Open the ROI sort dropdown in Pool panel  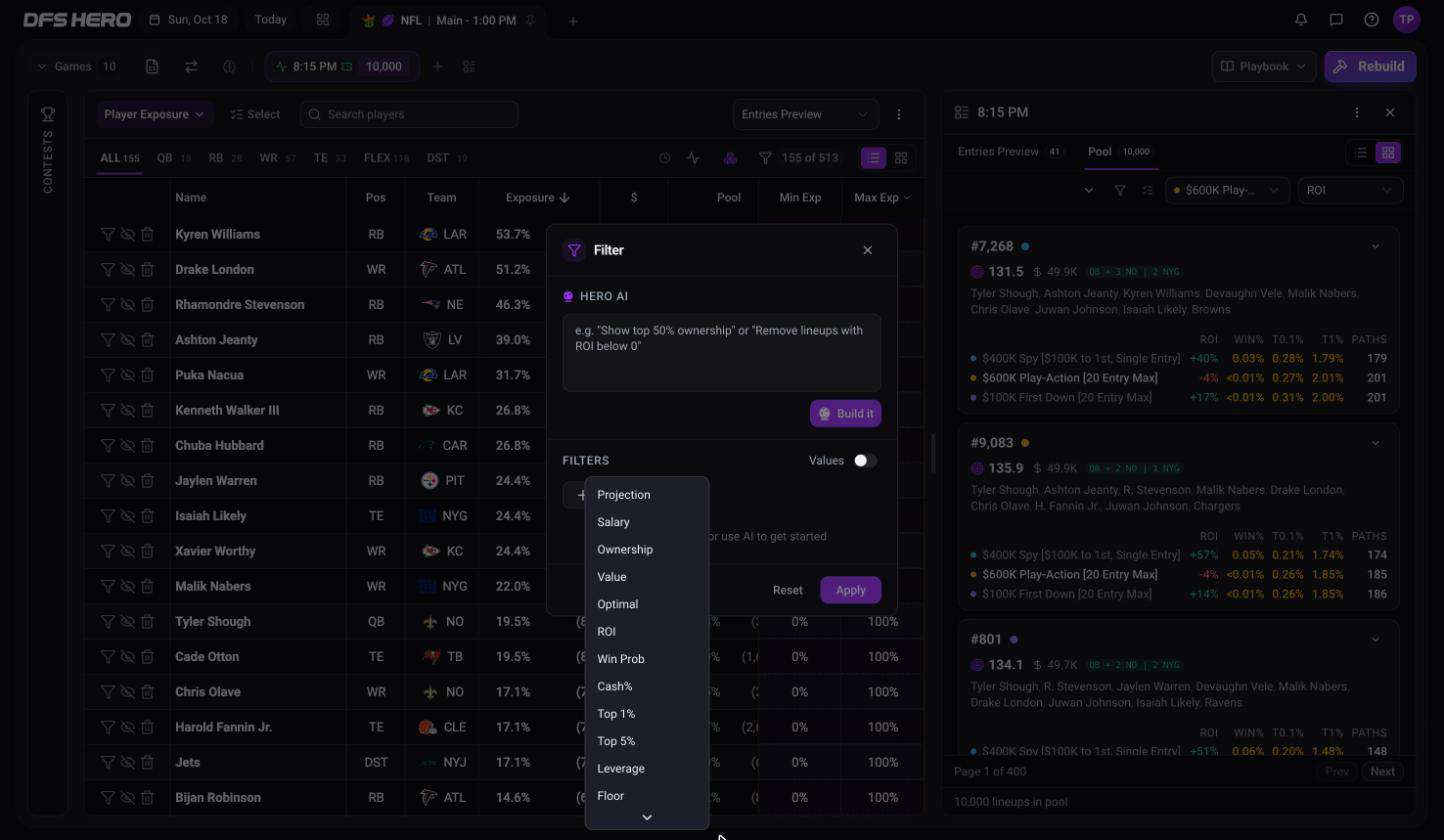tap(1349, 190)
